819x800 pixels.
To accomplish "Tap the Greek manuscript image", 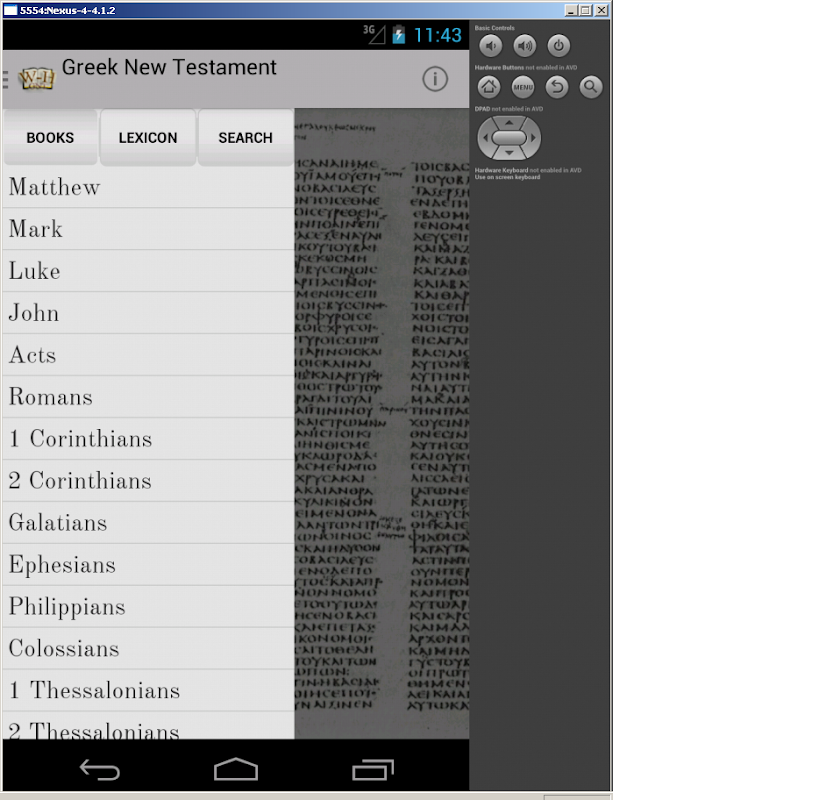I will tap(382, 423).
